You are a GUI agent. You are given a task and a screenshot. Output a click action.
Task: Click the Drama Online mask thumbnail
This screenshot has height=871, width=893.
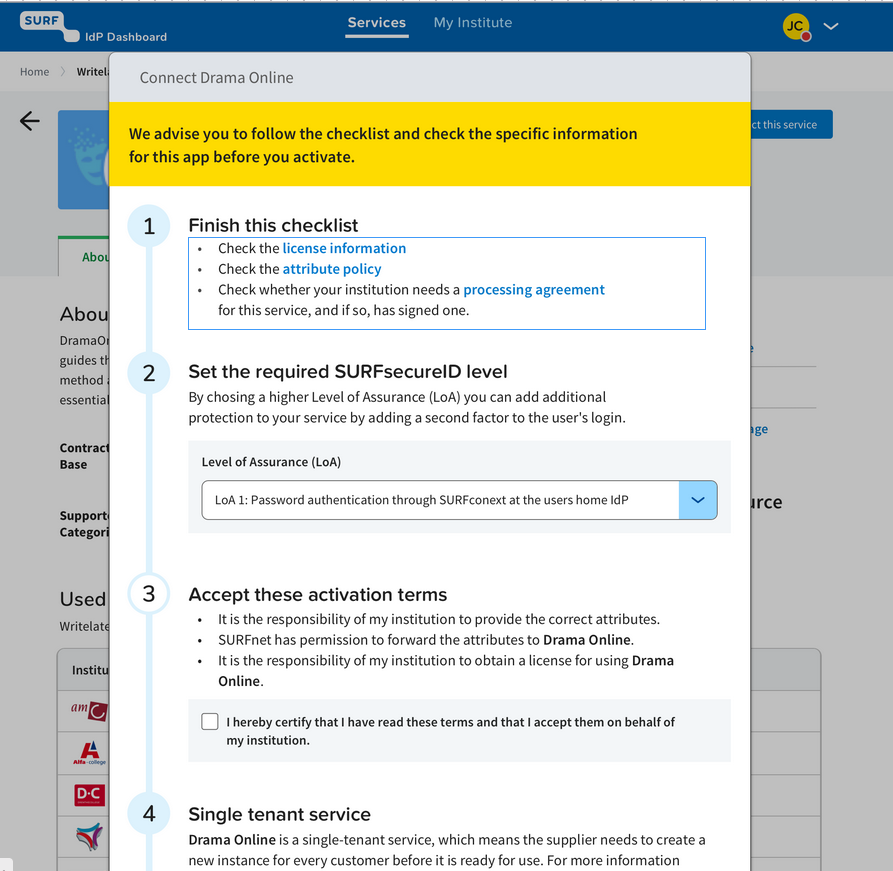pyautogui.click(x=84, y=160)
